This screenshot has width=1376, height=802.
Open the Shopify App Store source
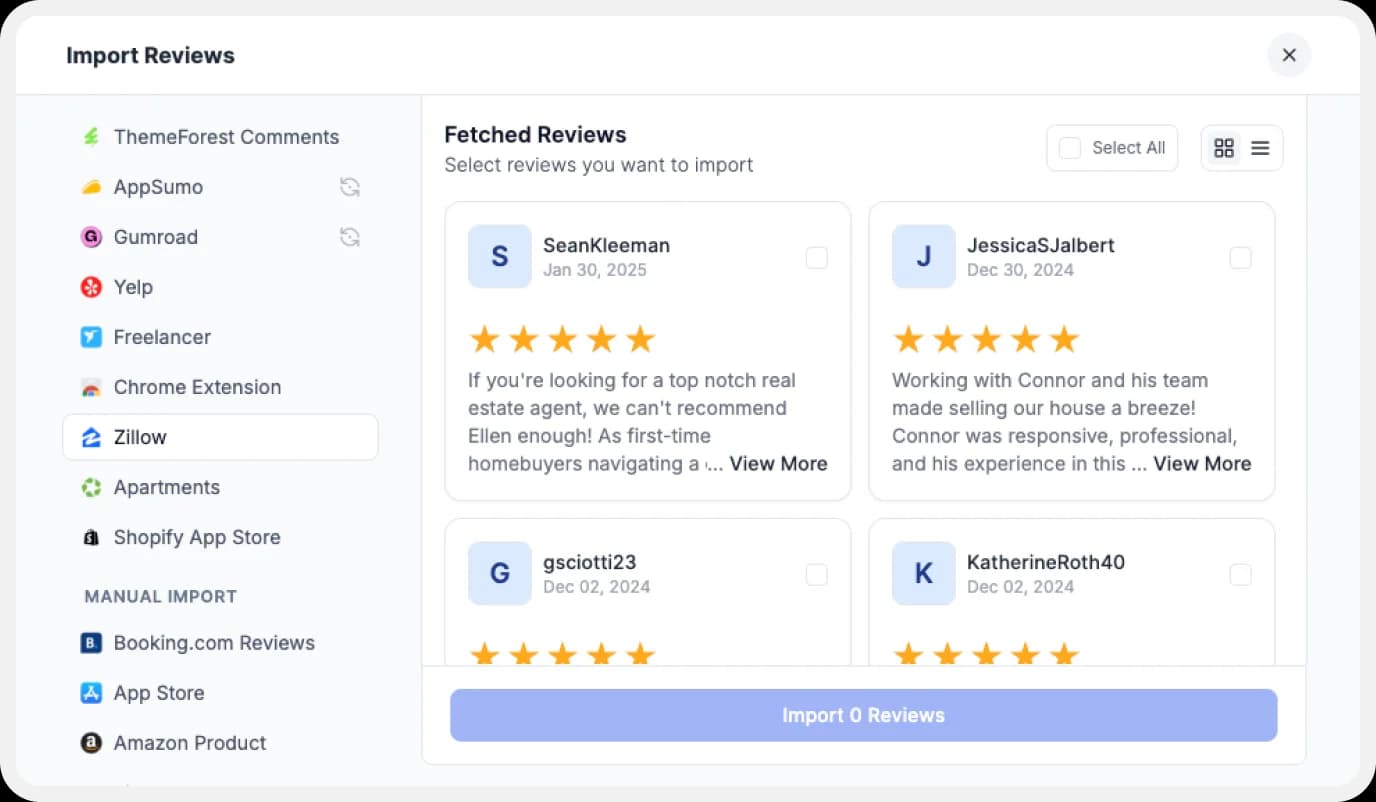pyautogui.click(x=197, y=537)
